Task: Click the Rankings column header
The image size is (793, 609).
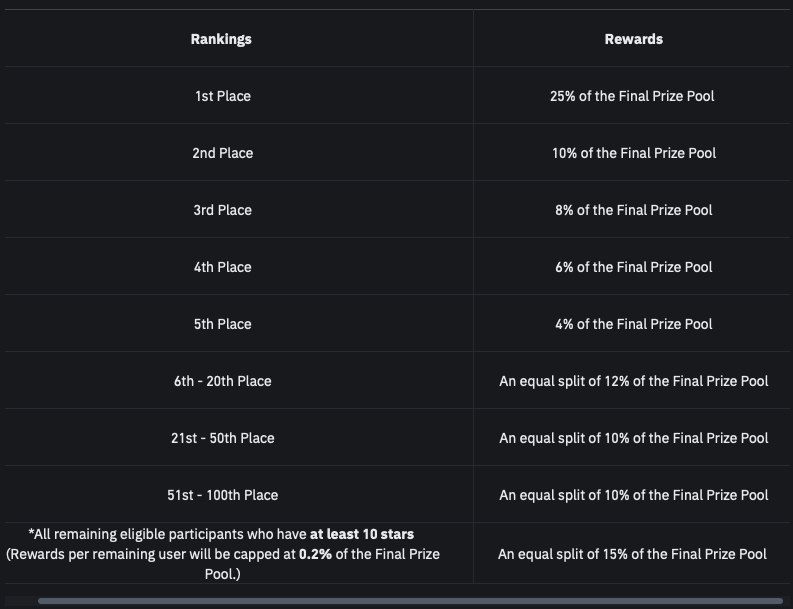Action: point(221,39)
